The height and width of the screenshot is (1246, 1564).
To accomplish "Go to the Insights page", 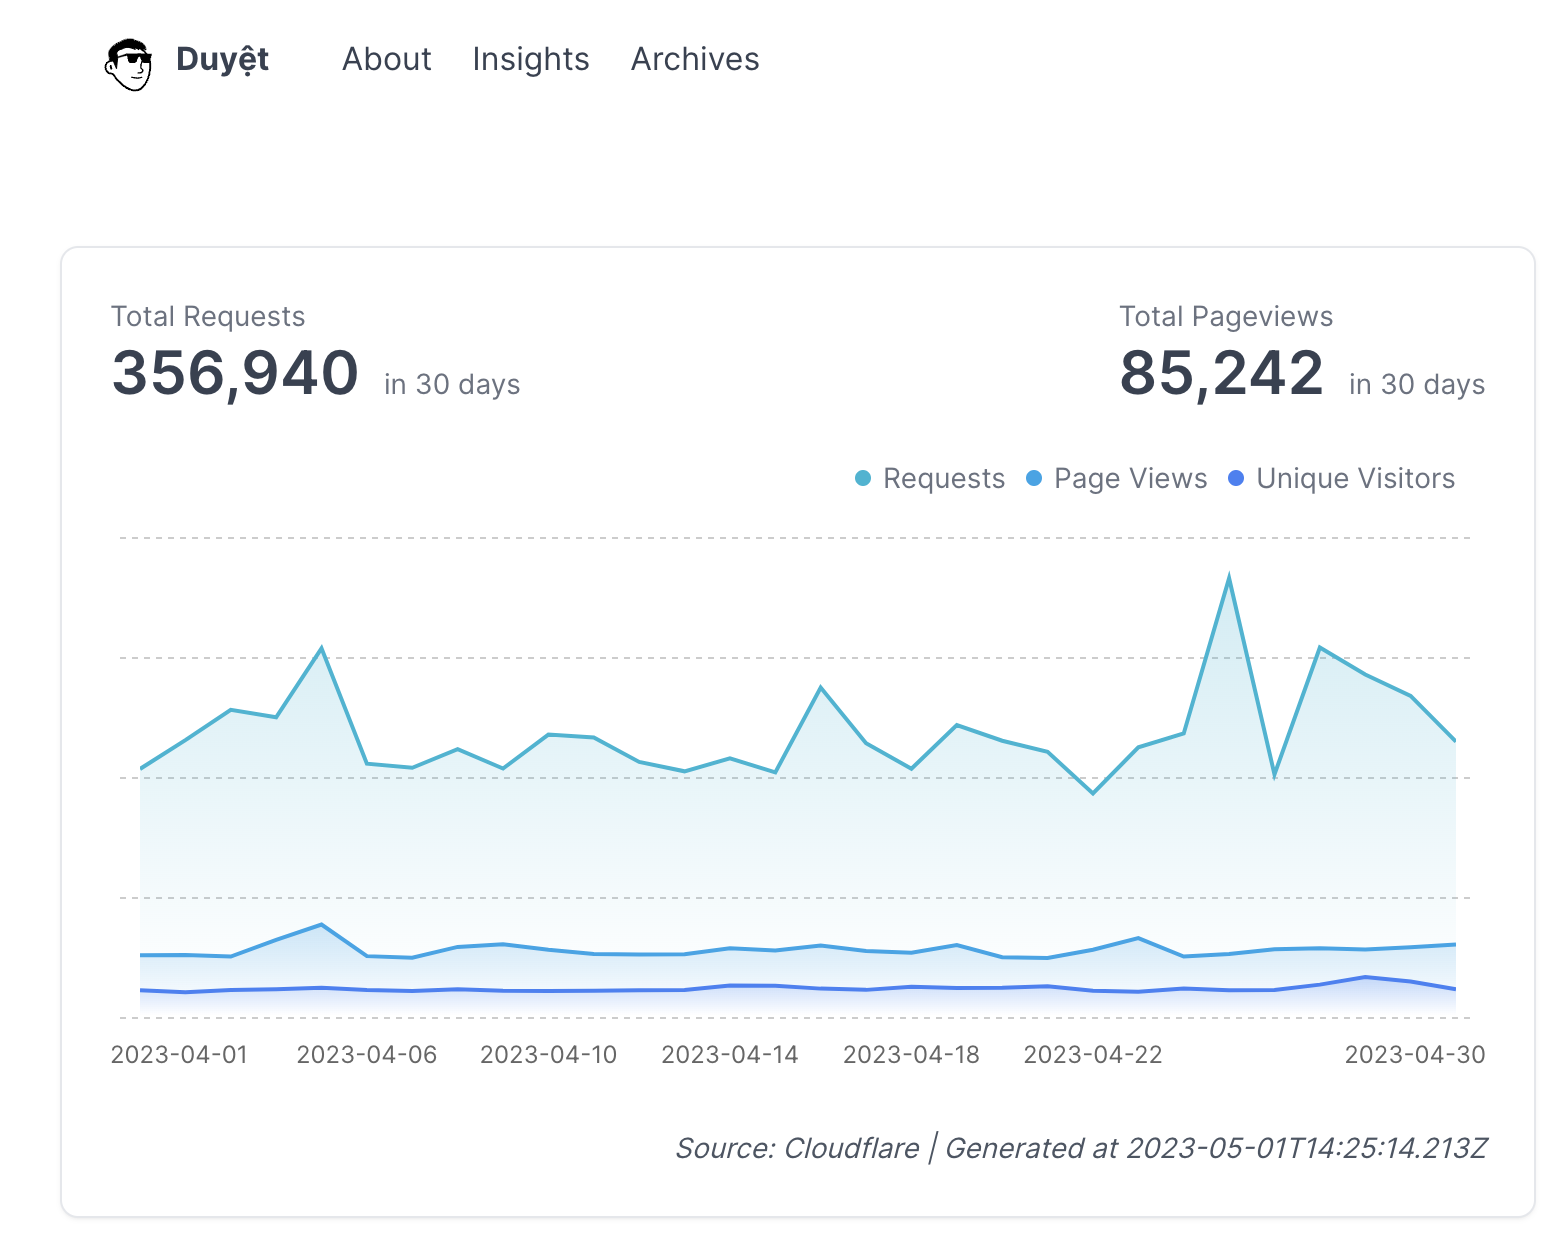I will (530, 60).
